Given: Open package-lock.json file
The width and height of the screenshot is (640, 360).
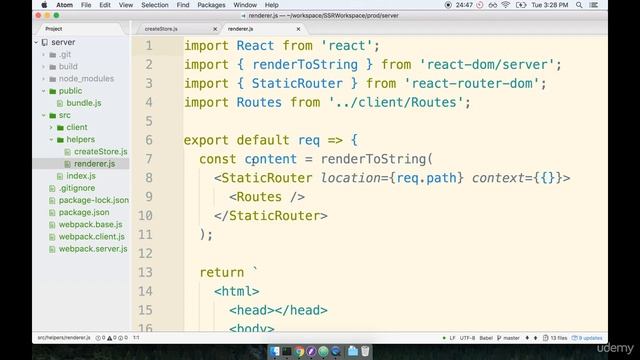Looking at the screenshot, I should click(x=93, y=200).
